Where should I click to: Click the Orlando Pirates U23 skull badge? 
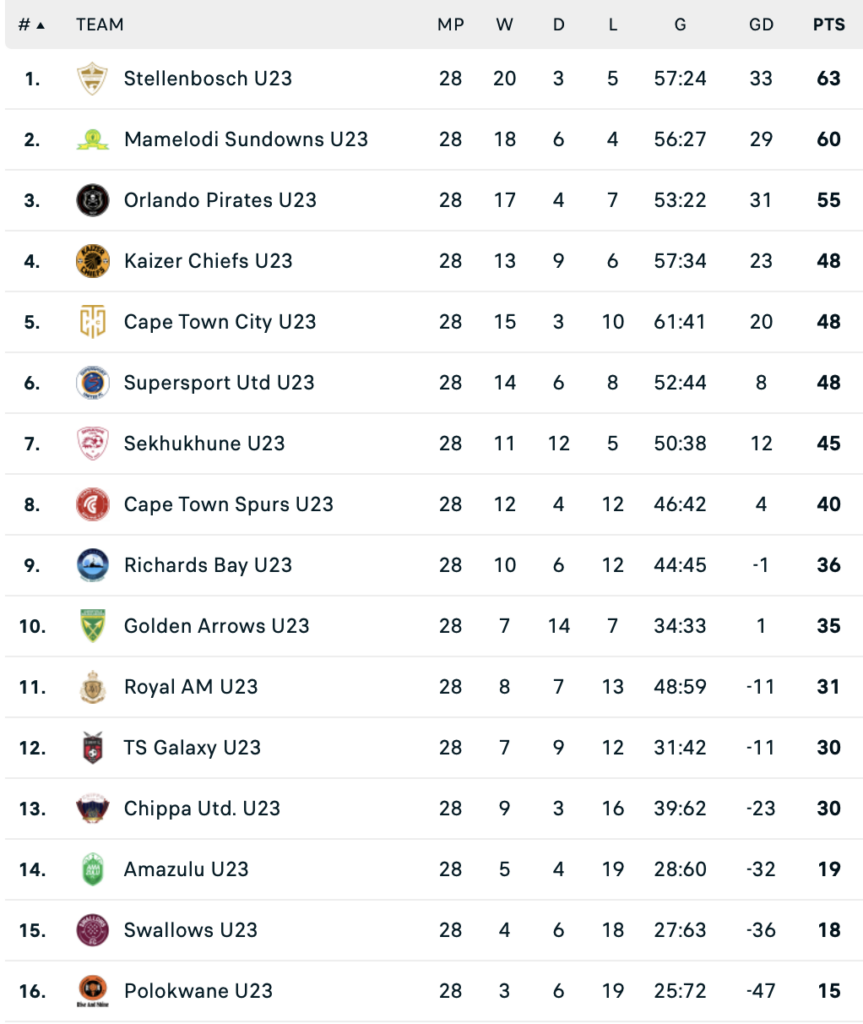click(92, 200)
